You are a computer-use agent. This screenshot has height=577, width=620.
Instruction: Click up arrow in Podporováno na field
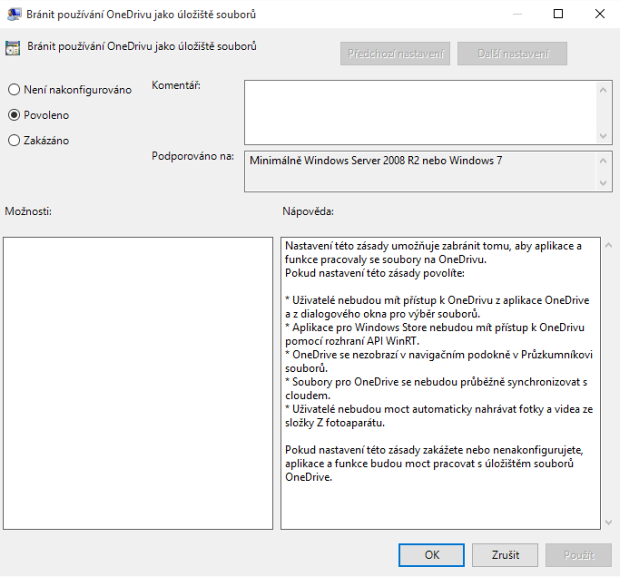(605, 159)
